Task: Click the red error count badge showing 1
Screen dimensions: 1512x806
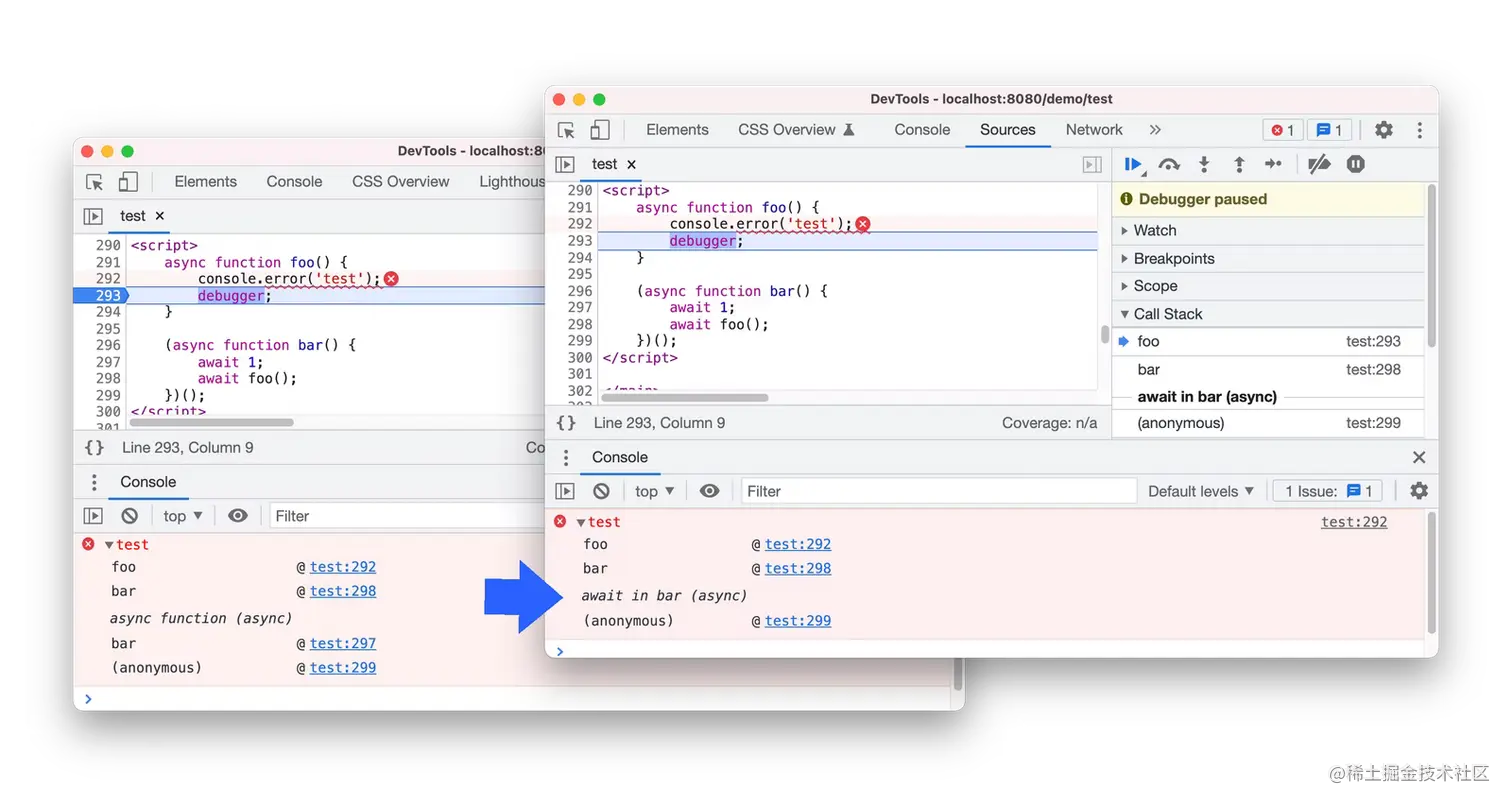Action: click(1283, 130)
